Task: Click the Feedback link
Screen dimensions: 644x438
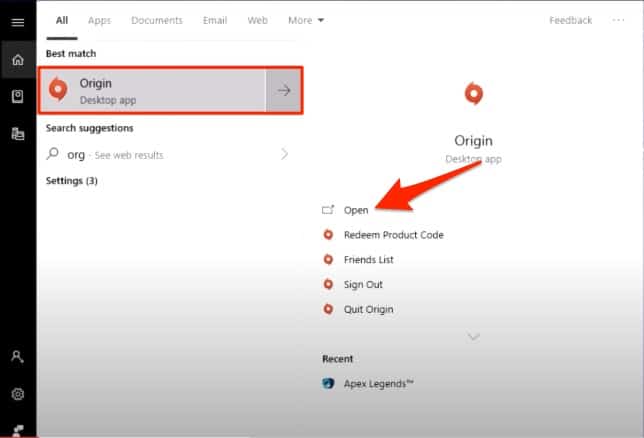Action: [x=570, y=20]
